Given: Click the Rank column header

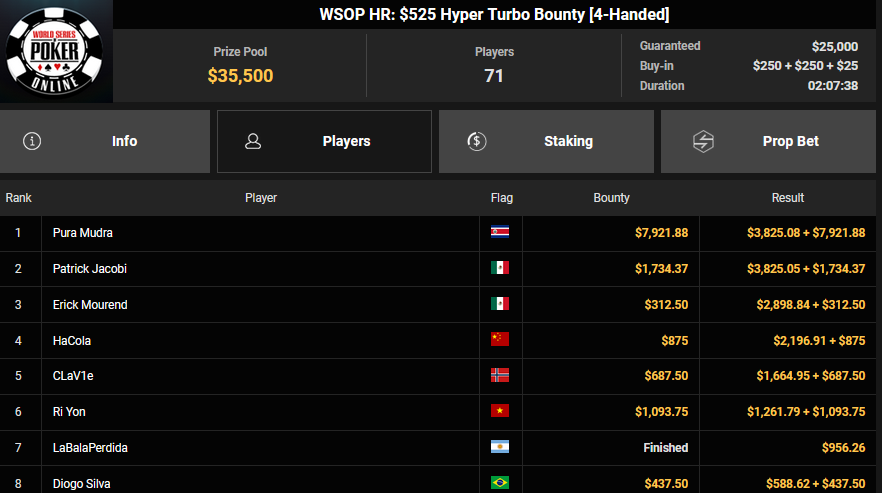Looking at the screenshot, I should click(x=19, y=198).
